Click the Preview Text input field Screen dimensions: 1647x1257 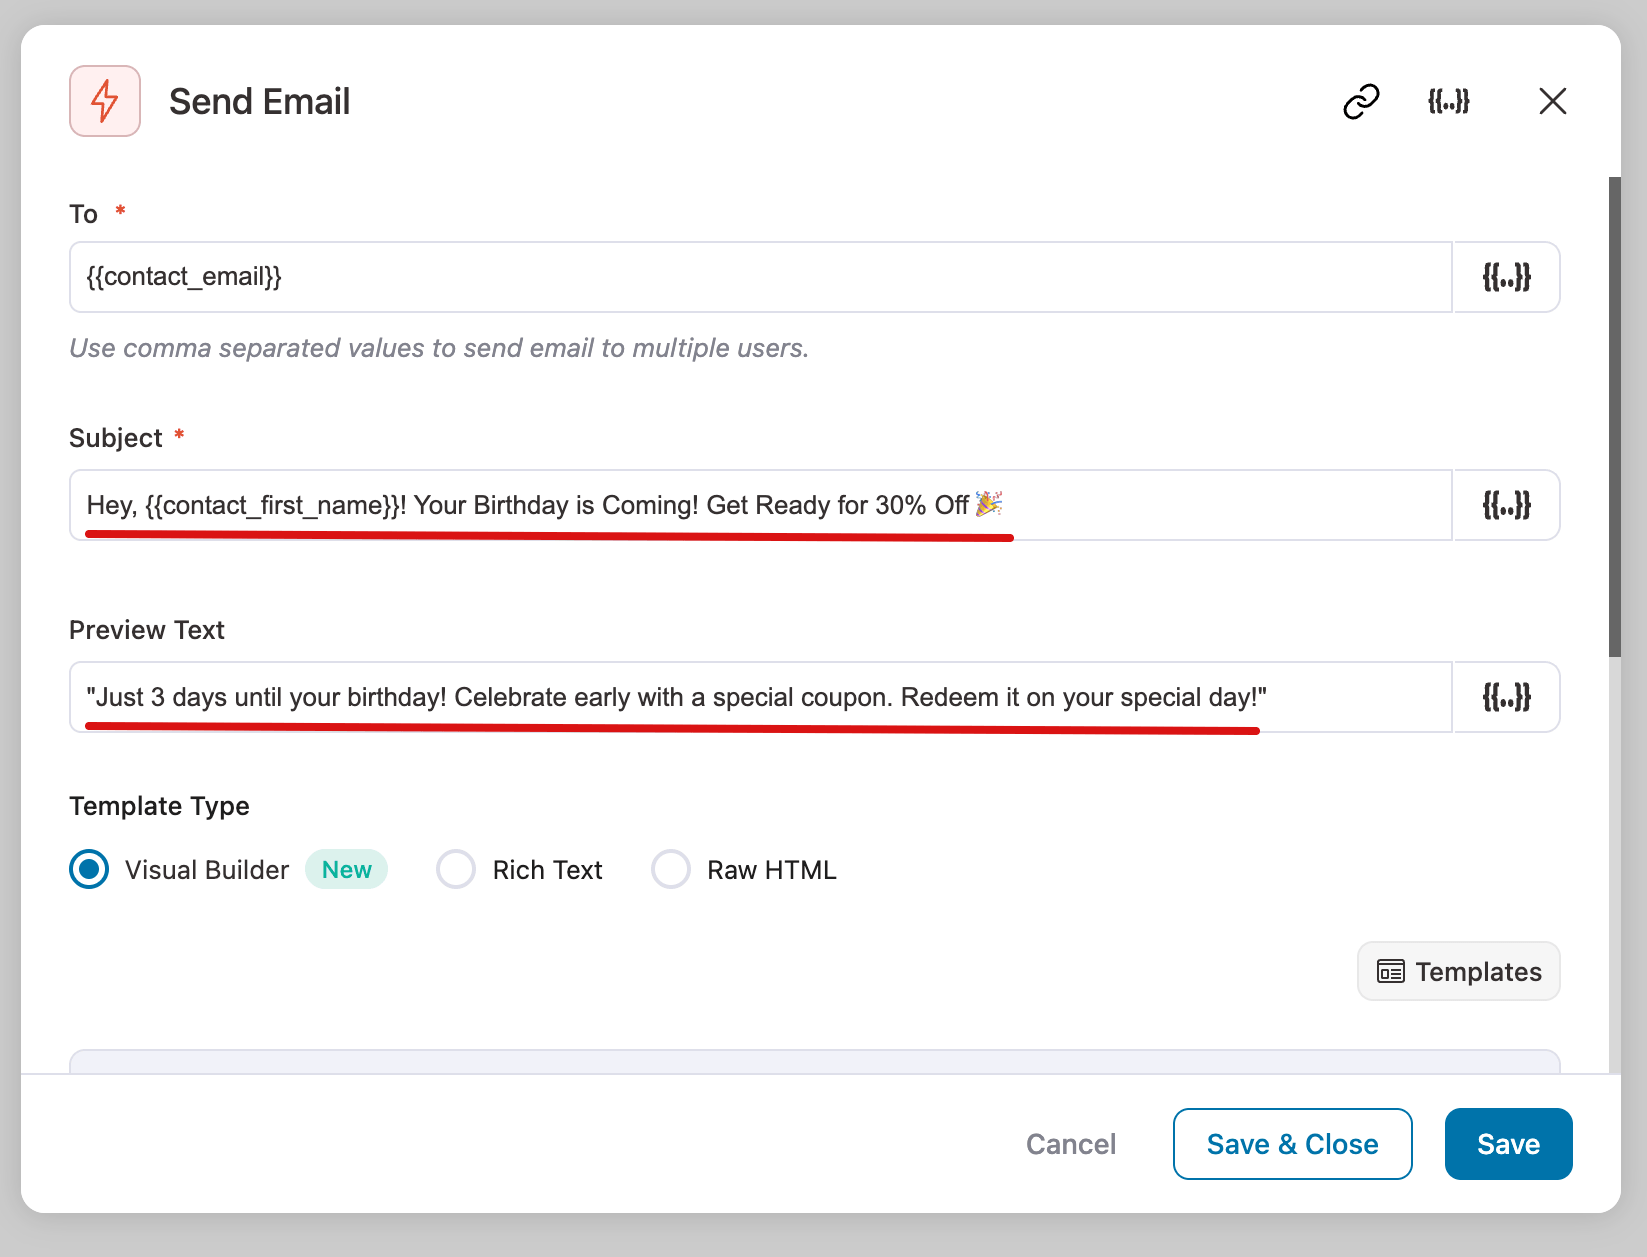[760, 697]
